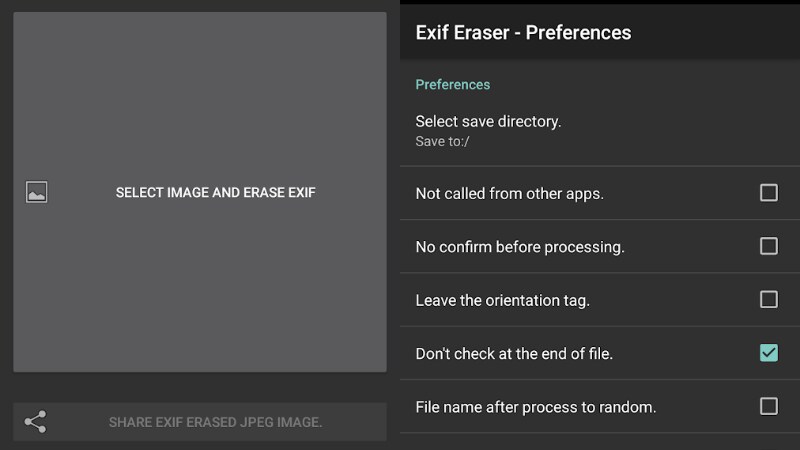The height and width of the screenshot is (450, 800).
Task: Enable 'Not called from other apps' checkbox
Action: 768,193
